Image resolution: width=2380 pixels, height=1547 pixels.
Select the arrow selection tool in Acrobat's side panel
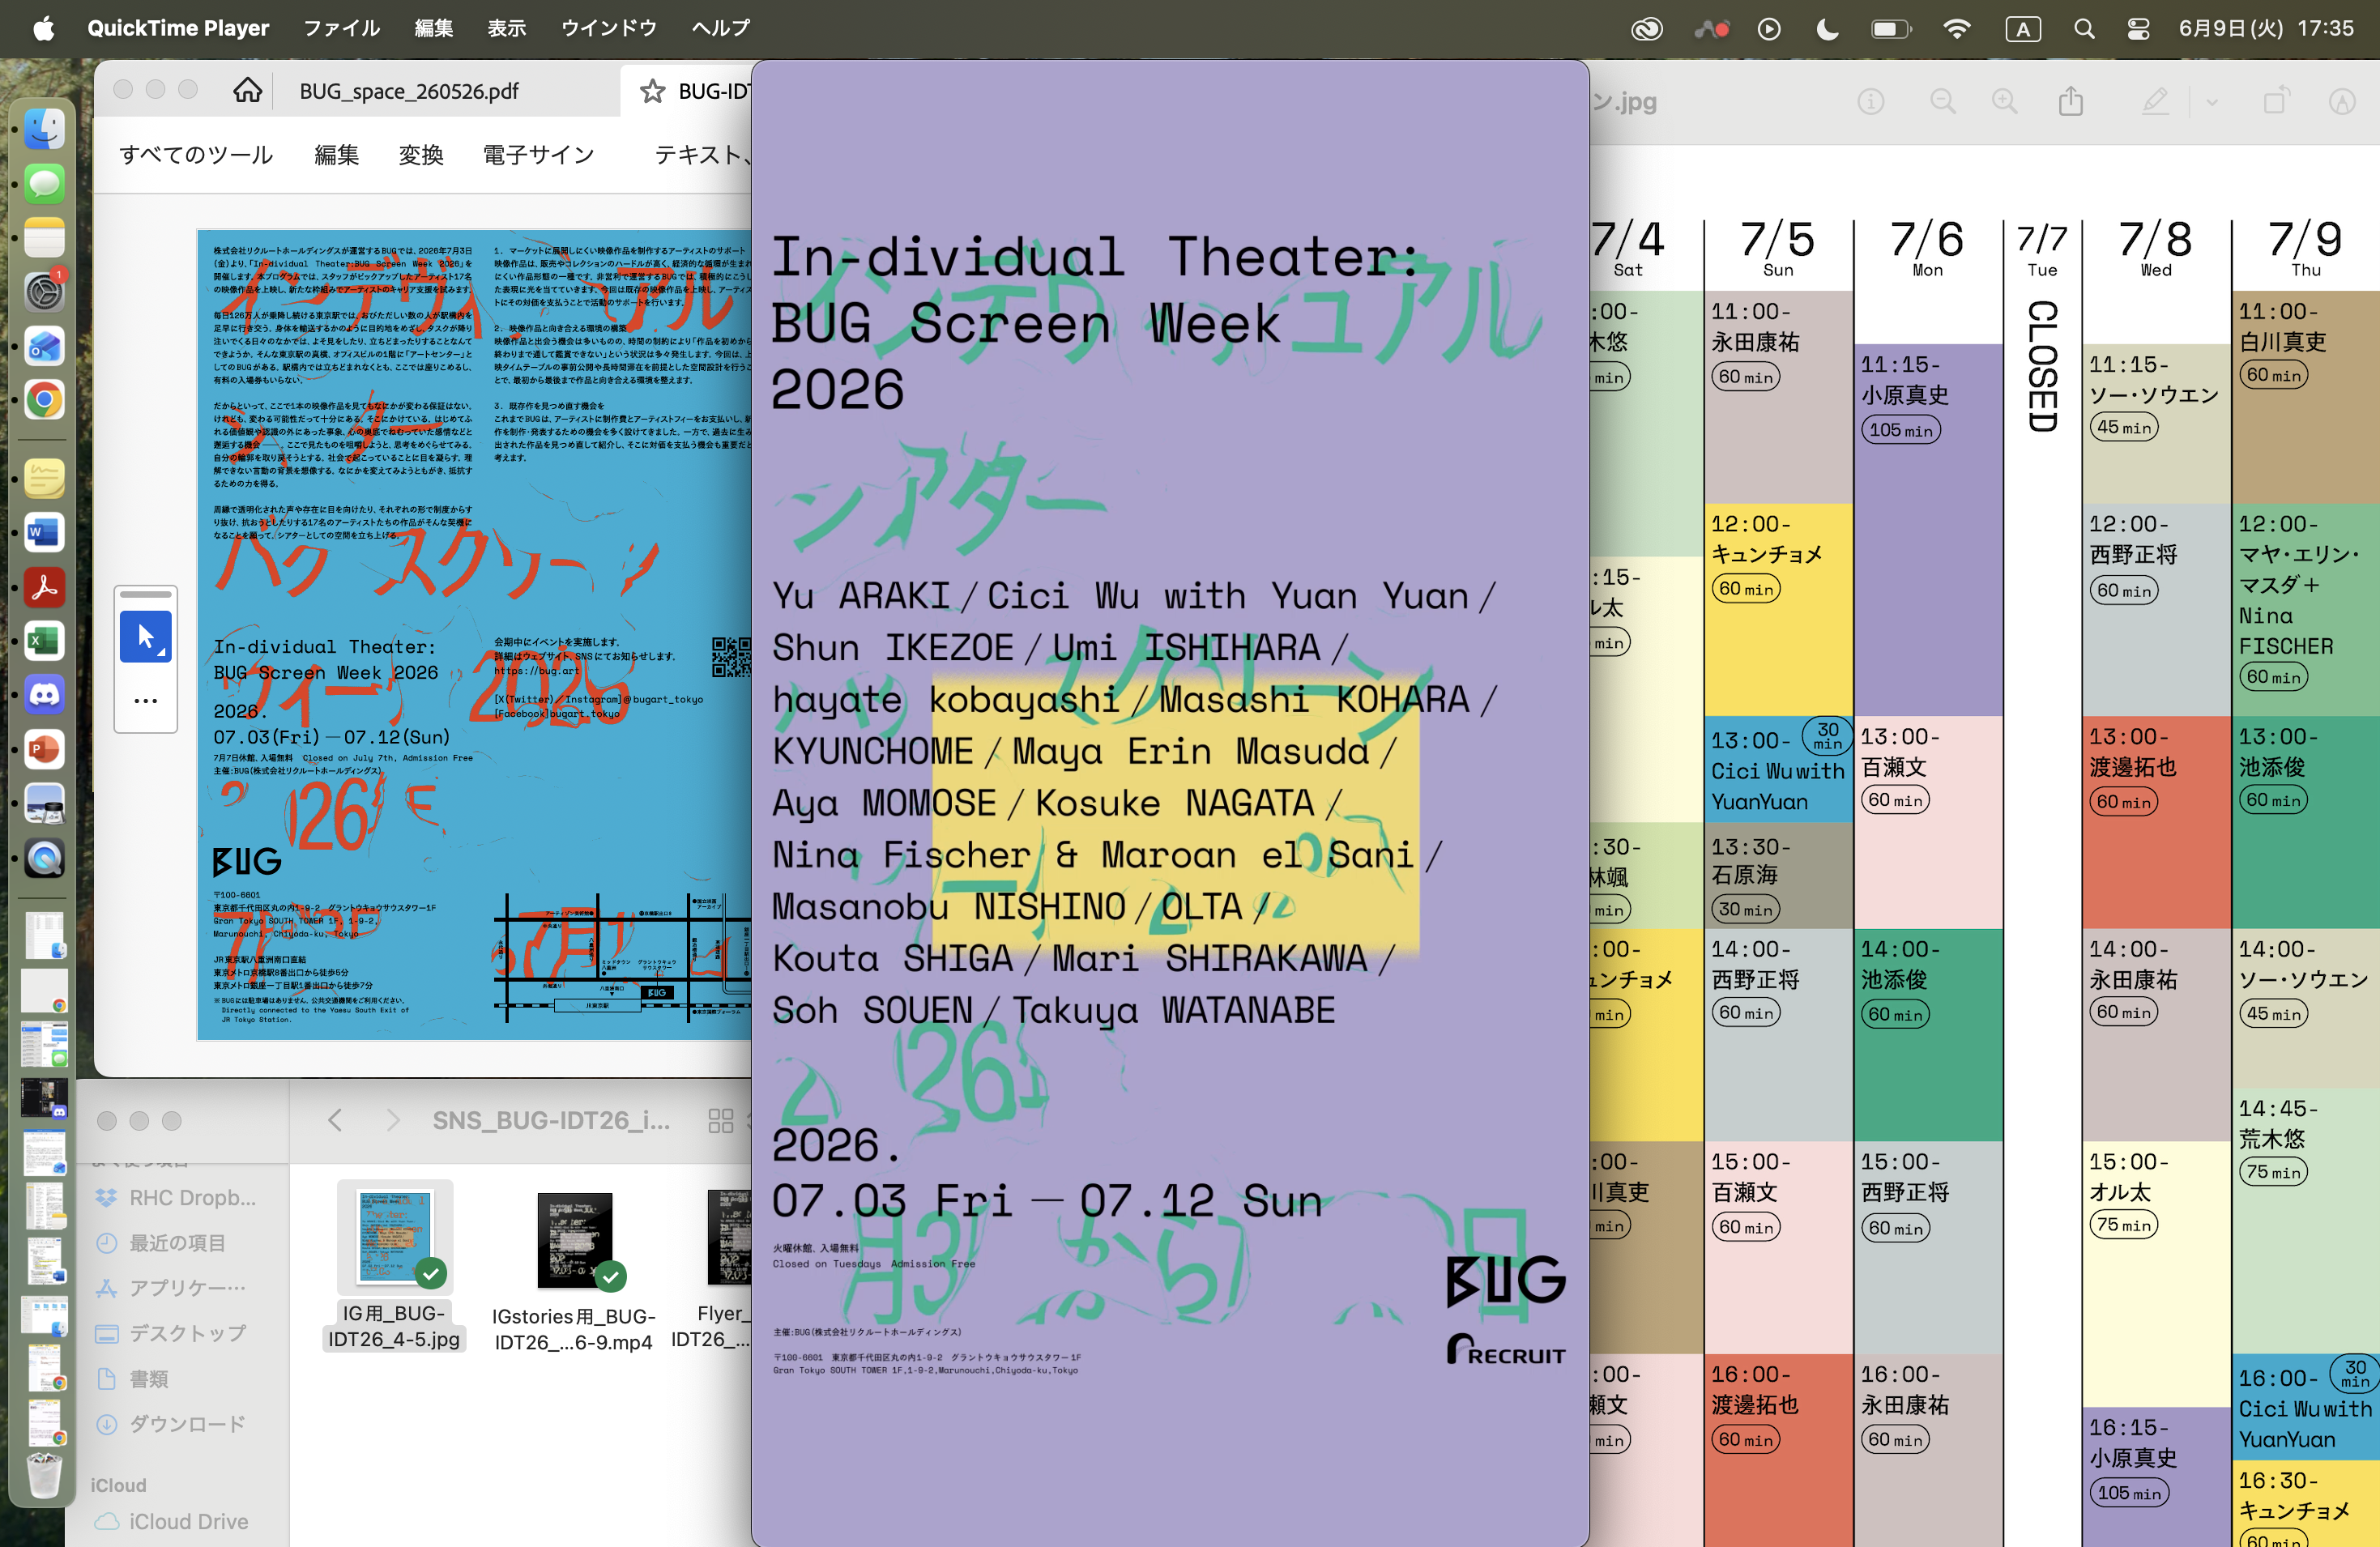tap(146, 636)
